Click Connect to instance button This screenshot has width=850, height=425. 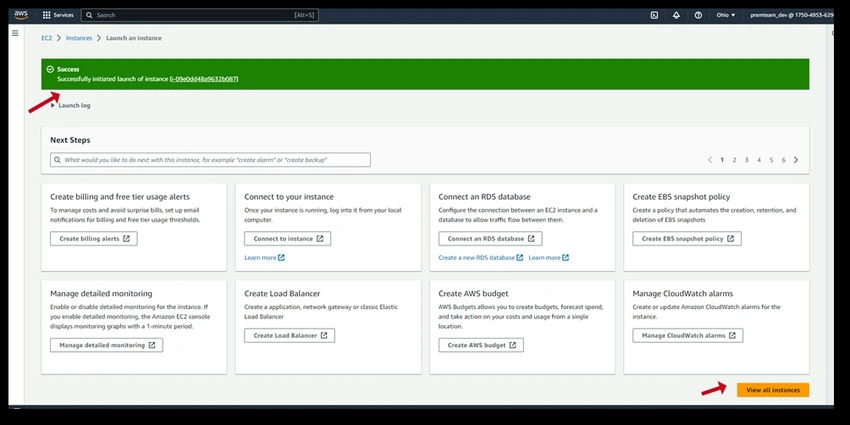tap(287, 239)
